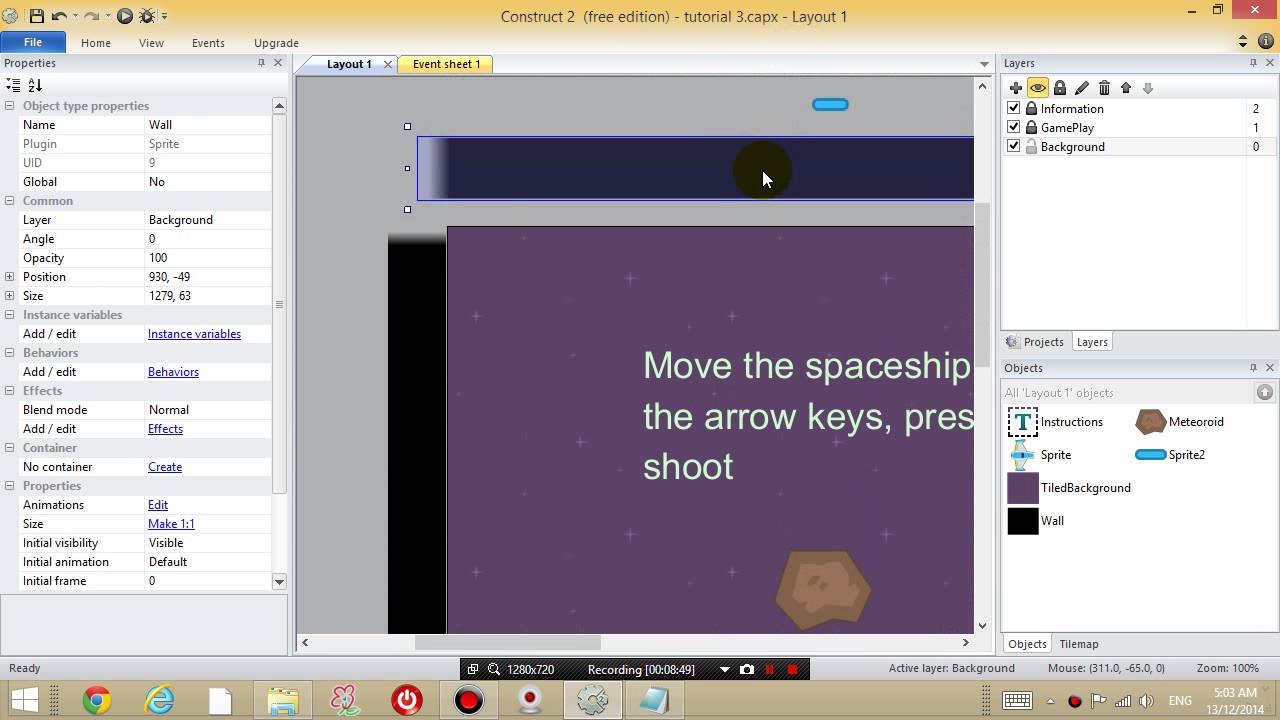The width and height of the screenshot is (1280, 720).
Task: Sort properties by category
Action: 13,86
